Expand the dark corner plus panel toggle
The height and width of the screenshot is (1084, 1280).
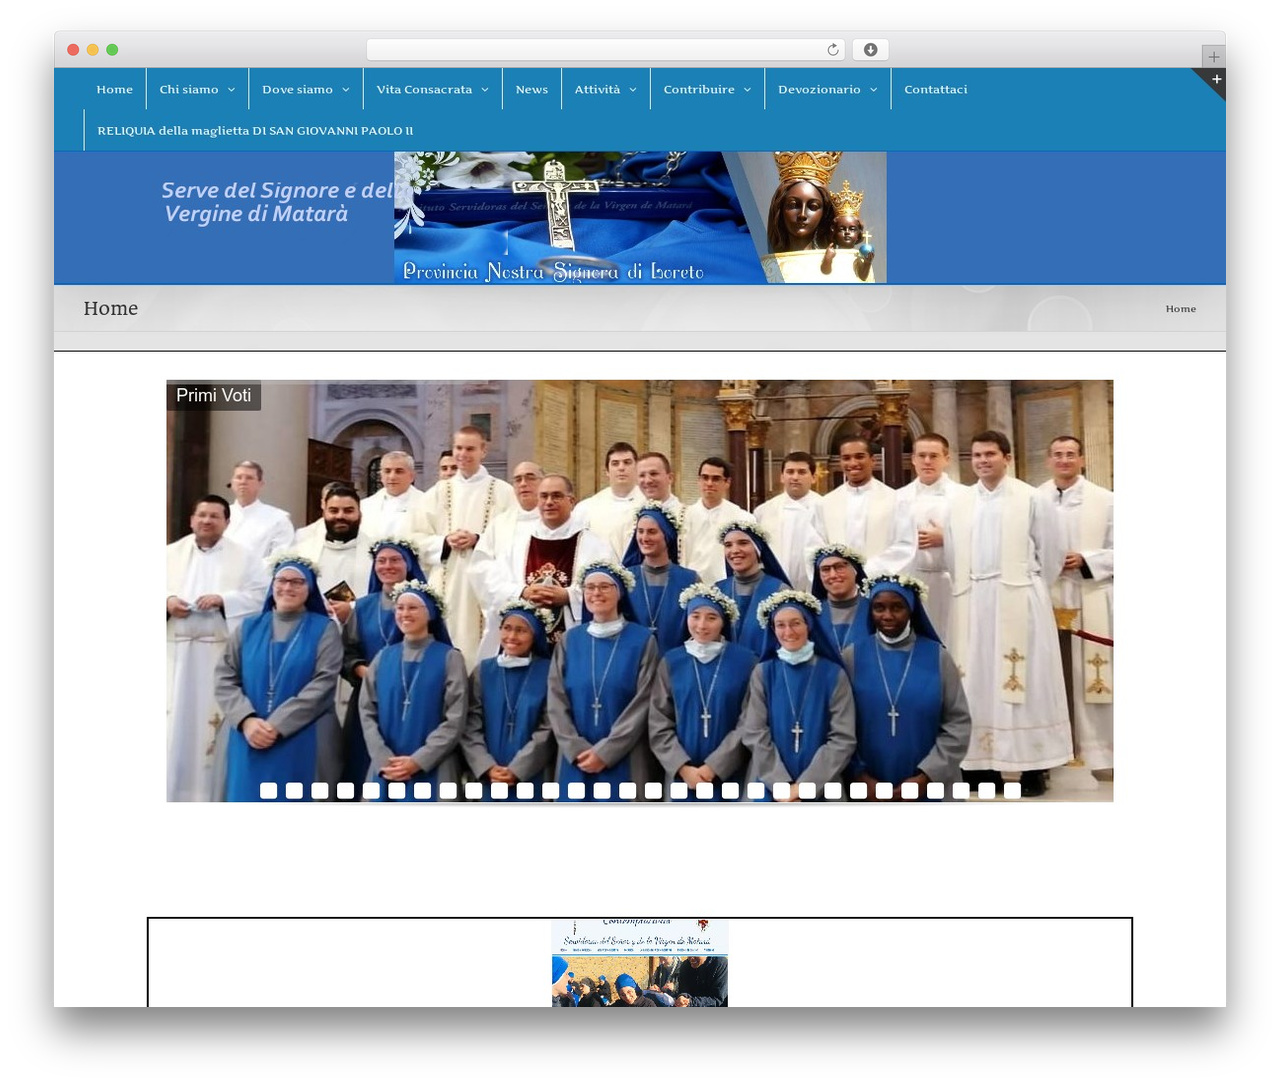coord(1216,79)
